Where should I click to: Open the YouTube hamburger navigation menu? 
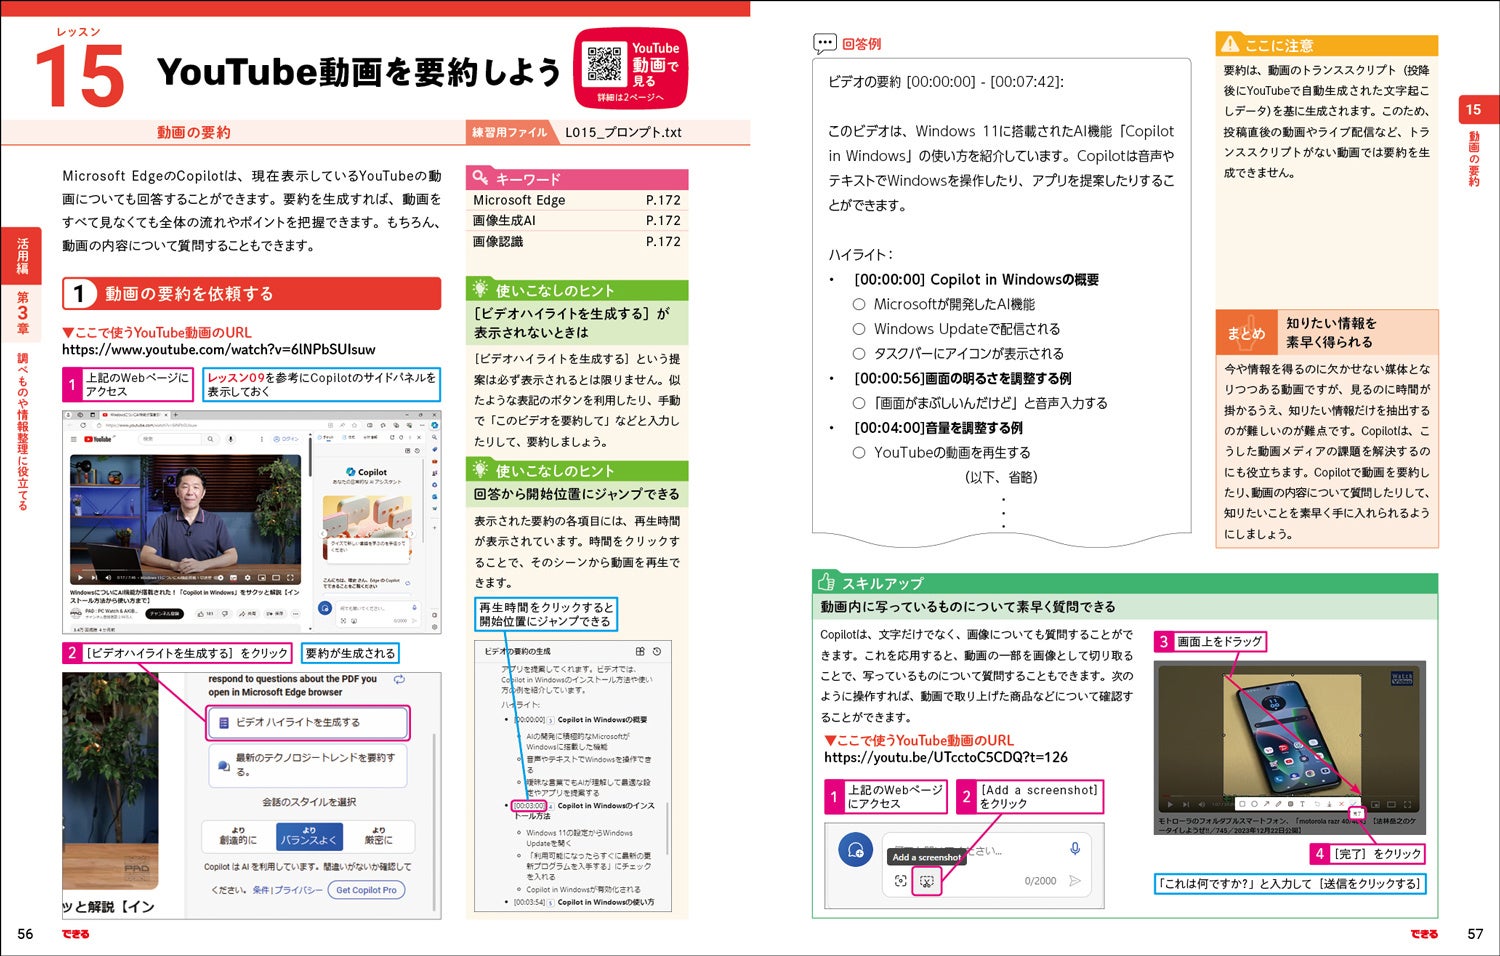tap(73, 439)
